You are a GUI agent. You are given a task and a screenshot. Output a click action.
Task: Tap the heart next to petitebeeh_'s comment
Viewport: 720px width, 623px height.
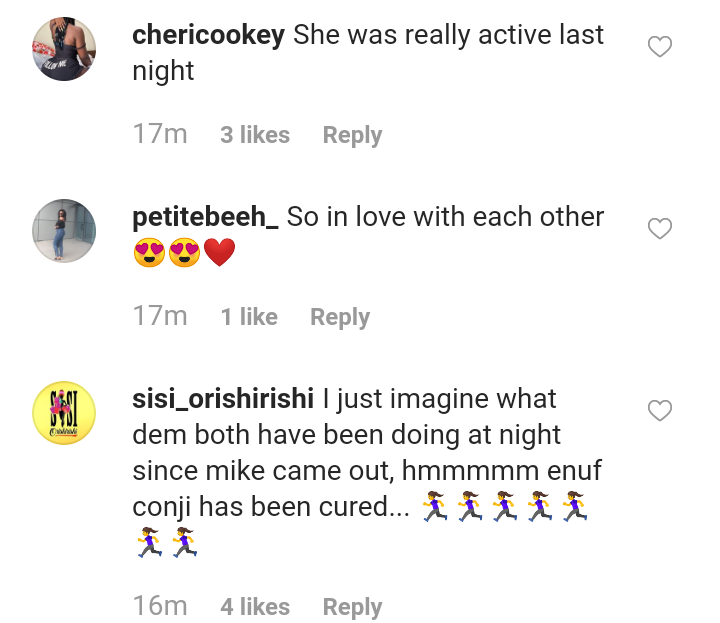[660, 229]
